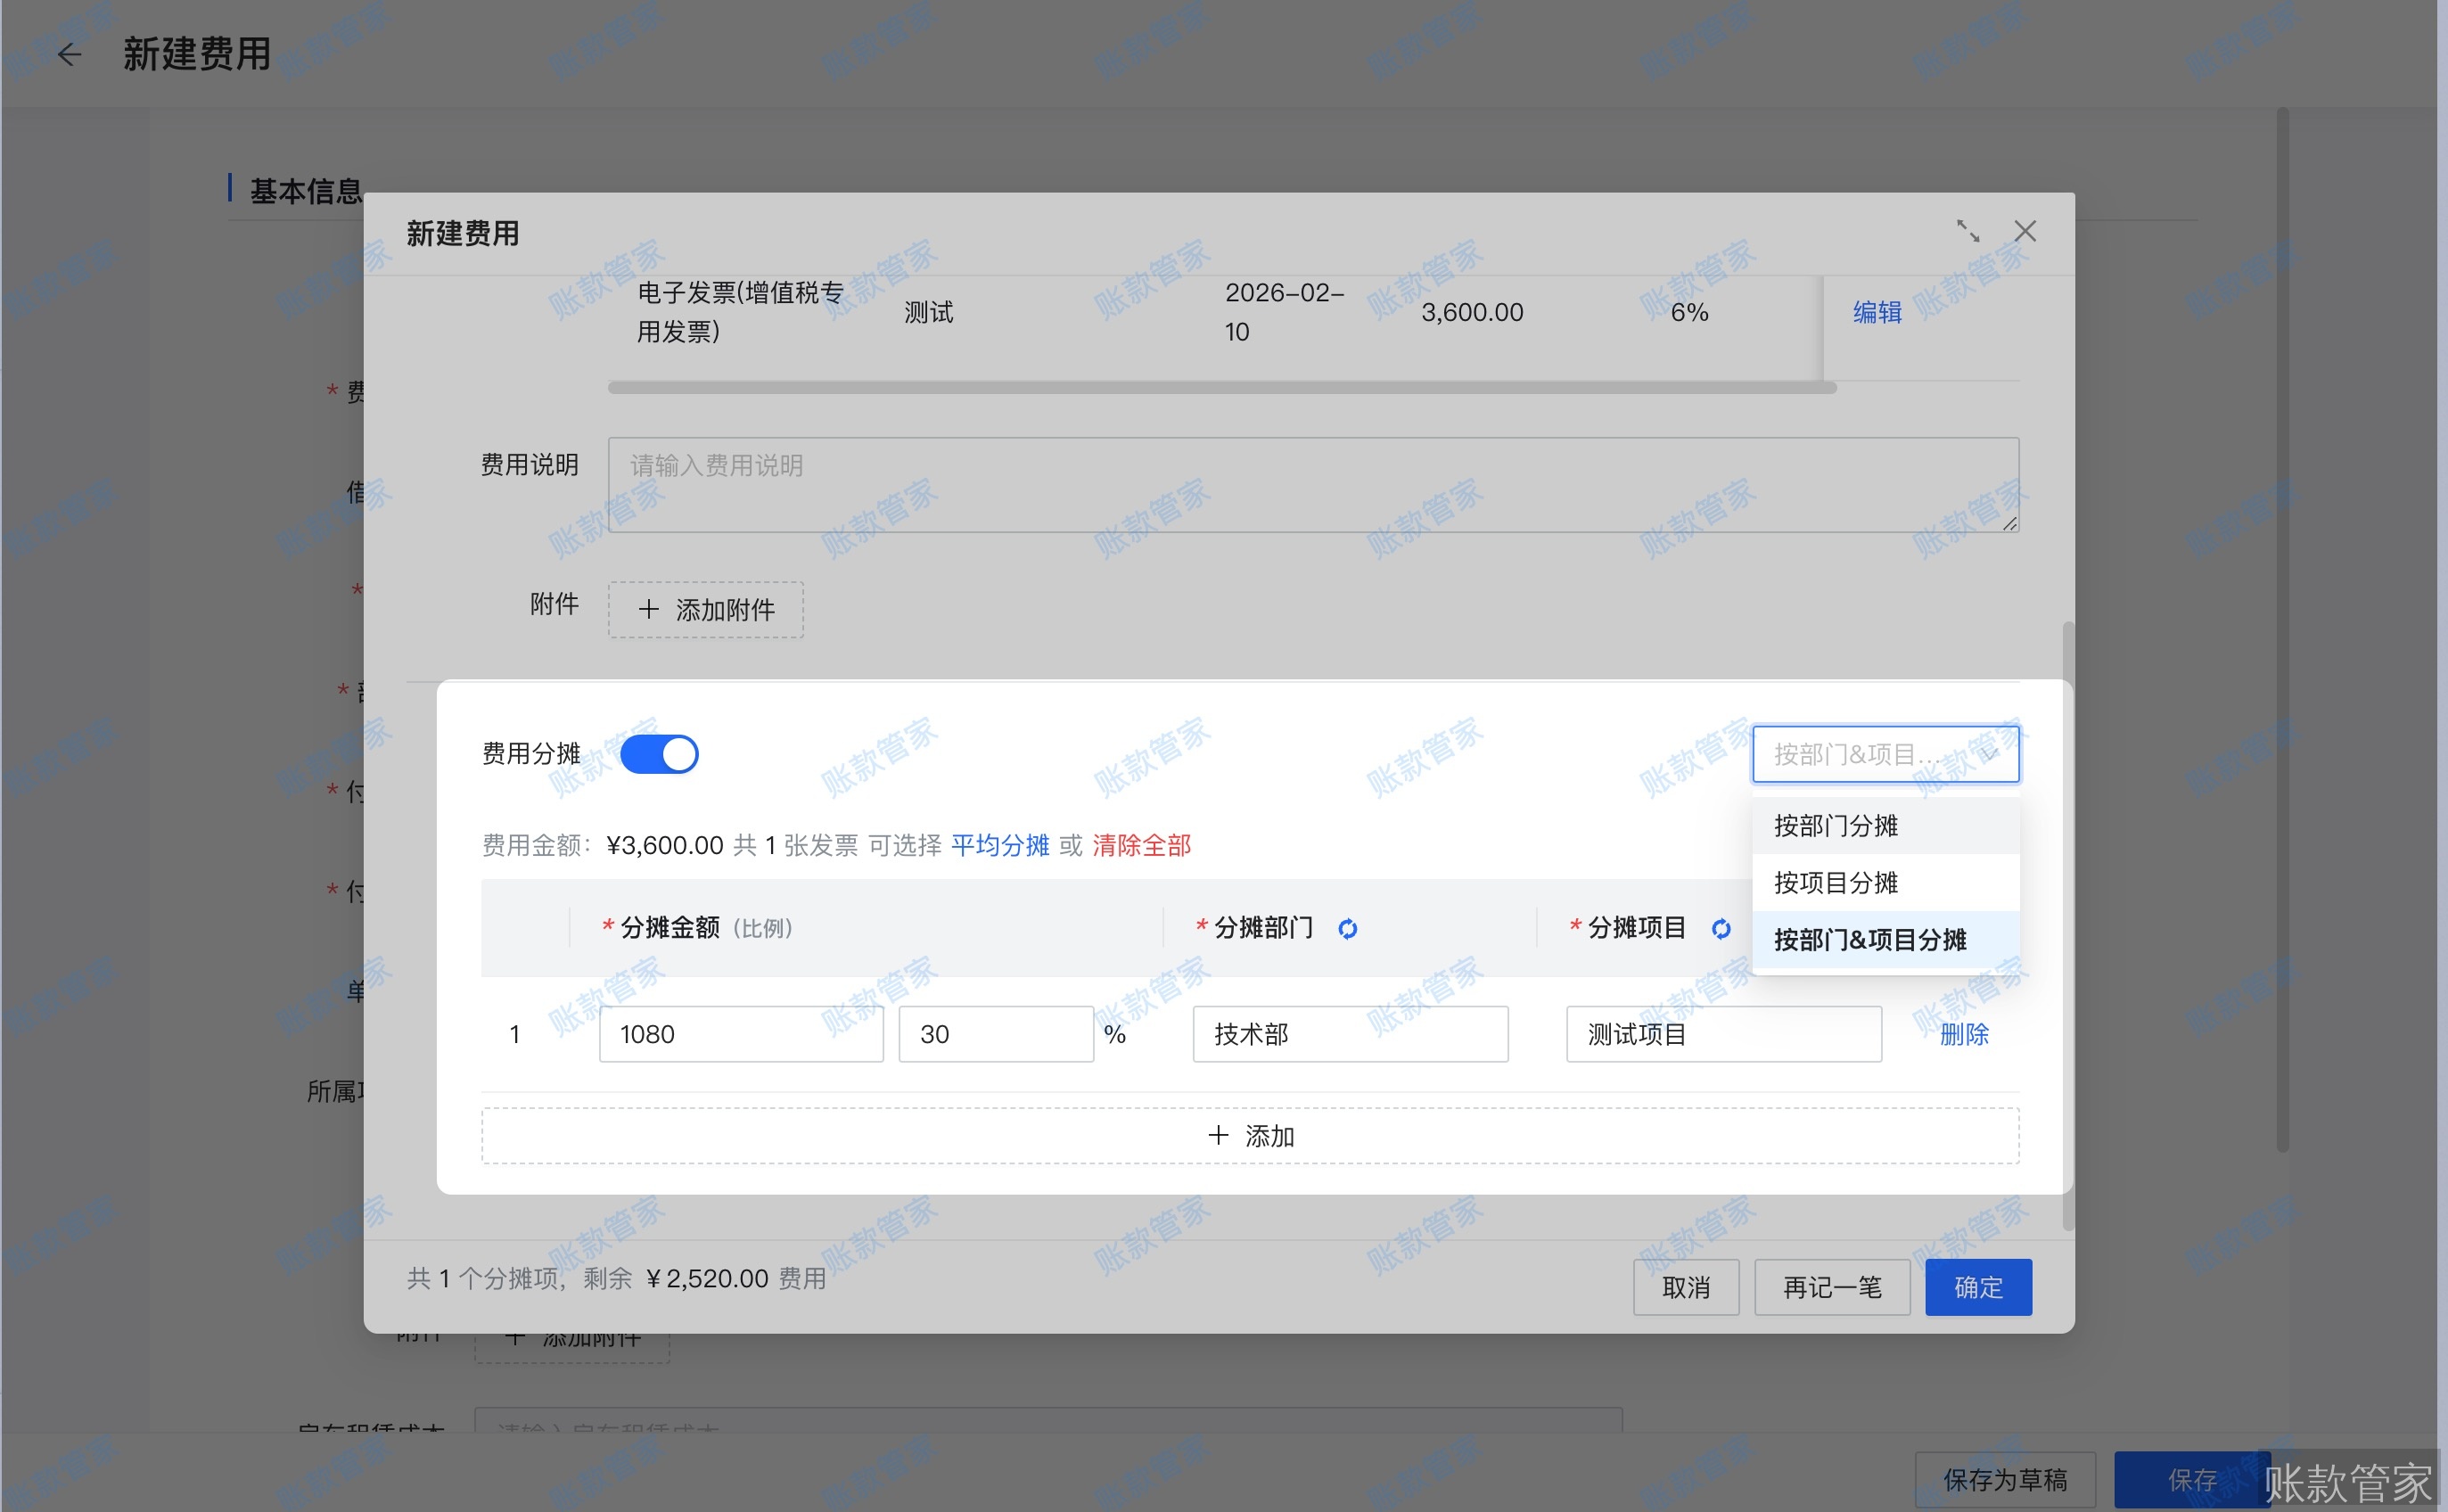This screenshot has height=1512, width=2448.
Task: Click the back arrow beside 新建费用
Action: [69, 55]
